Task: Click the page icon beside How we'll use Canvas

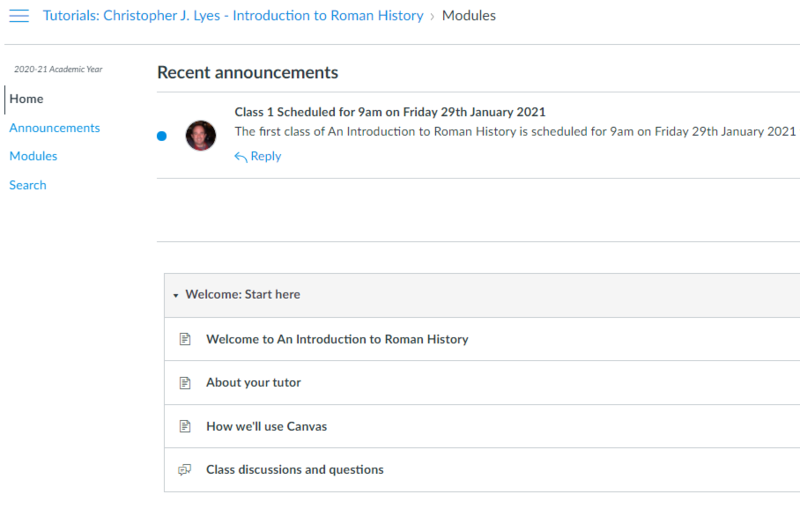Action: [x=185, y=426]
